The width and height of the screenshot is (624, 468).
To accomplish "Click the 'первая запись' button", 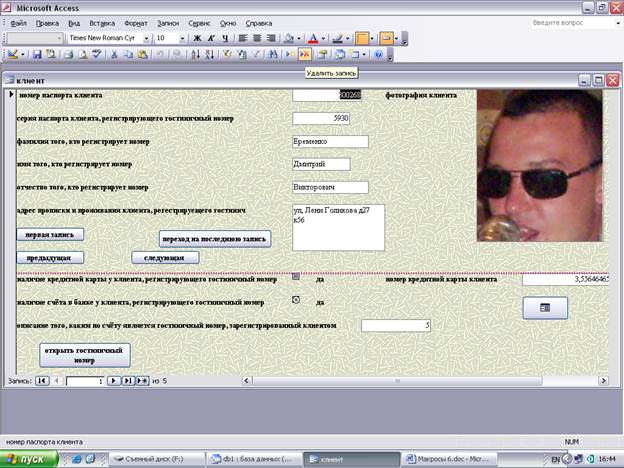I will [x=50, y=235].
